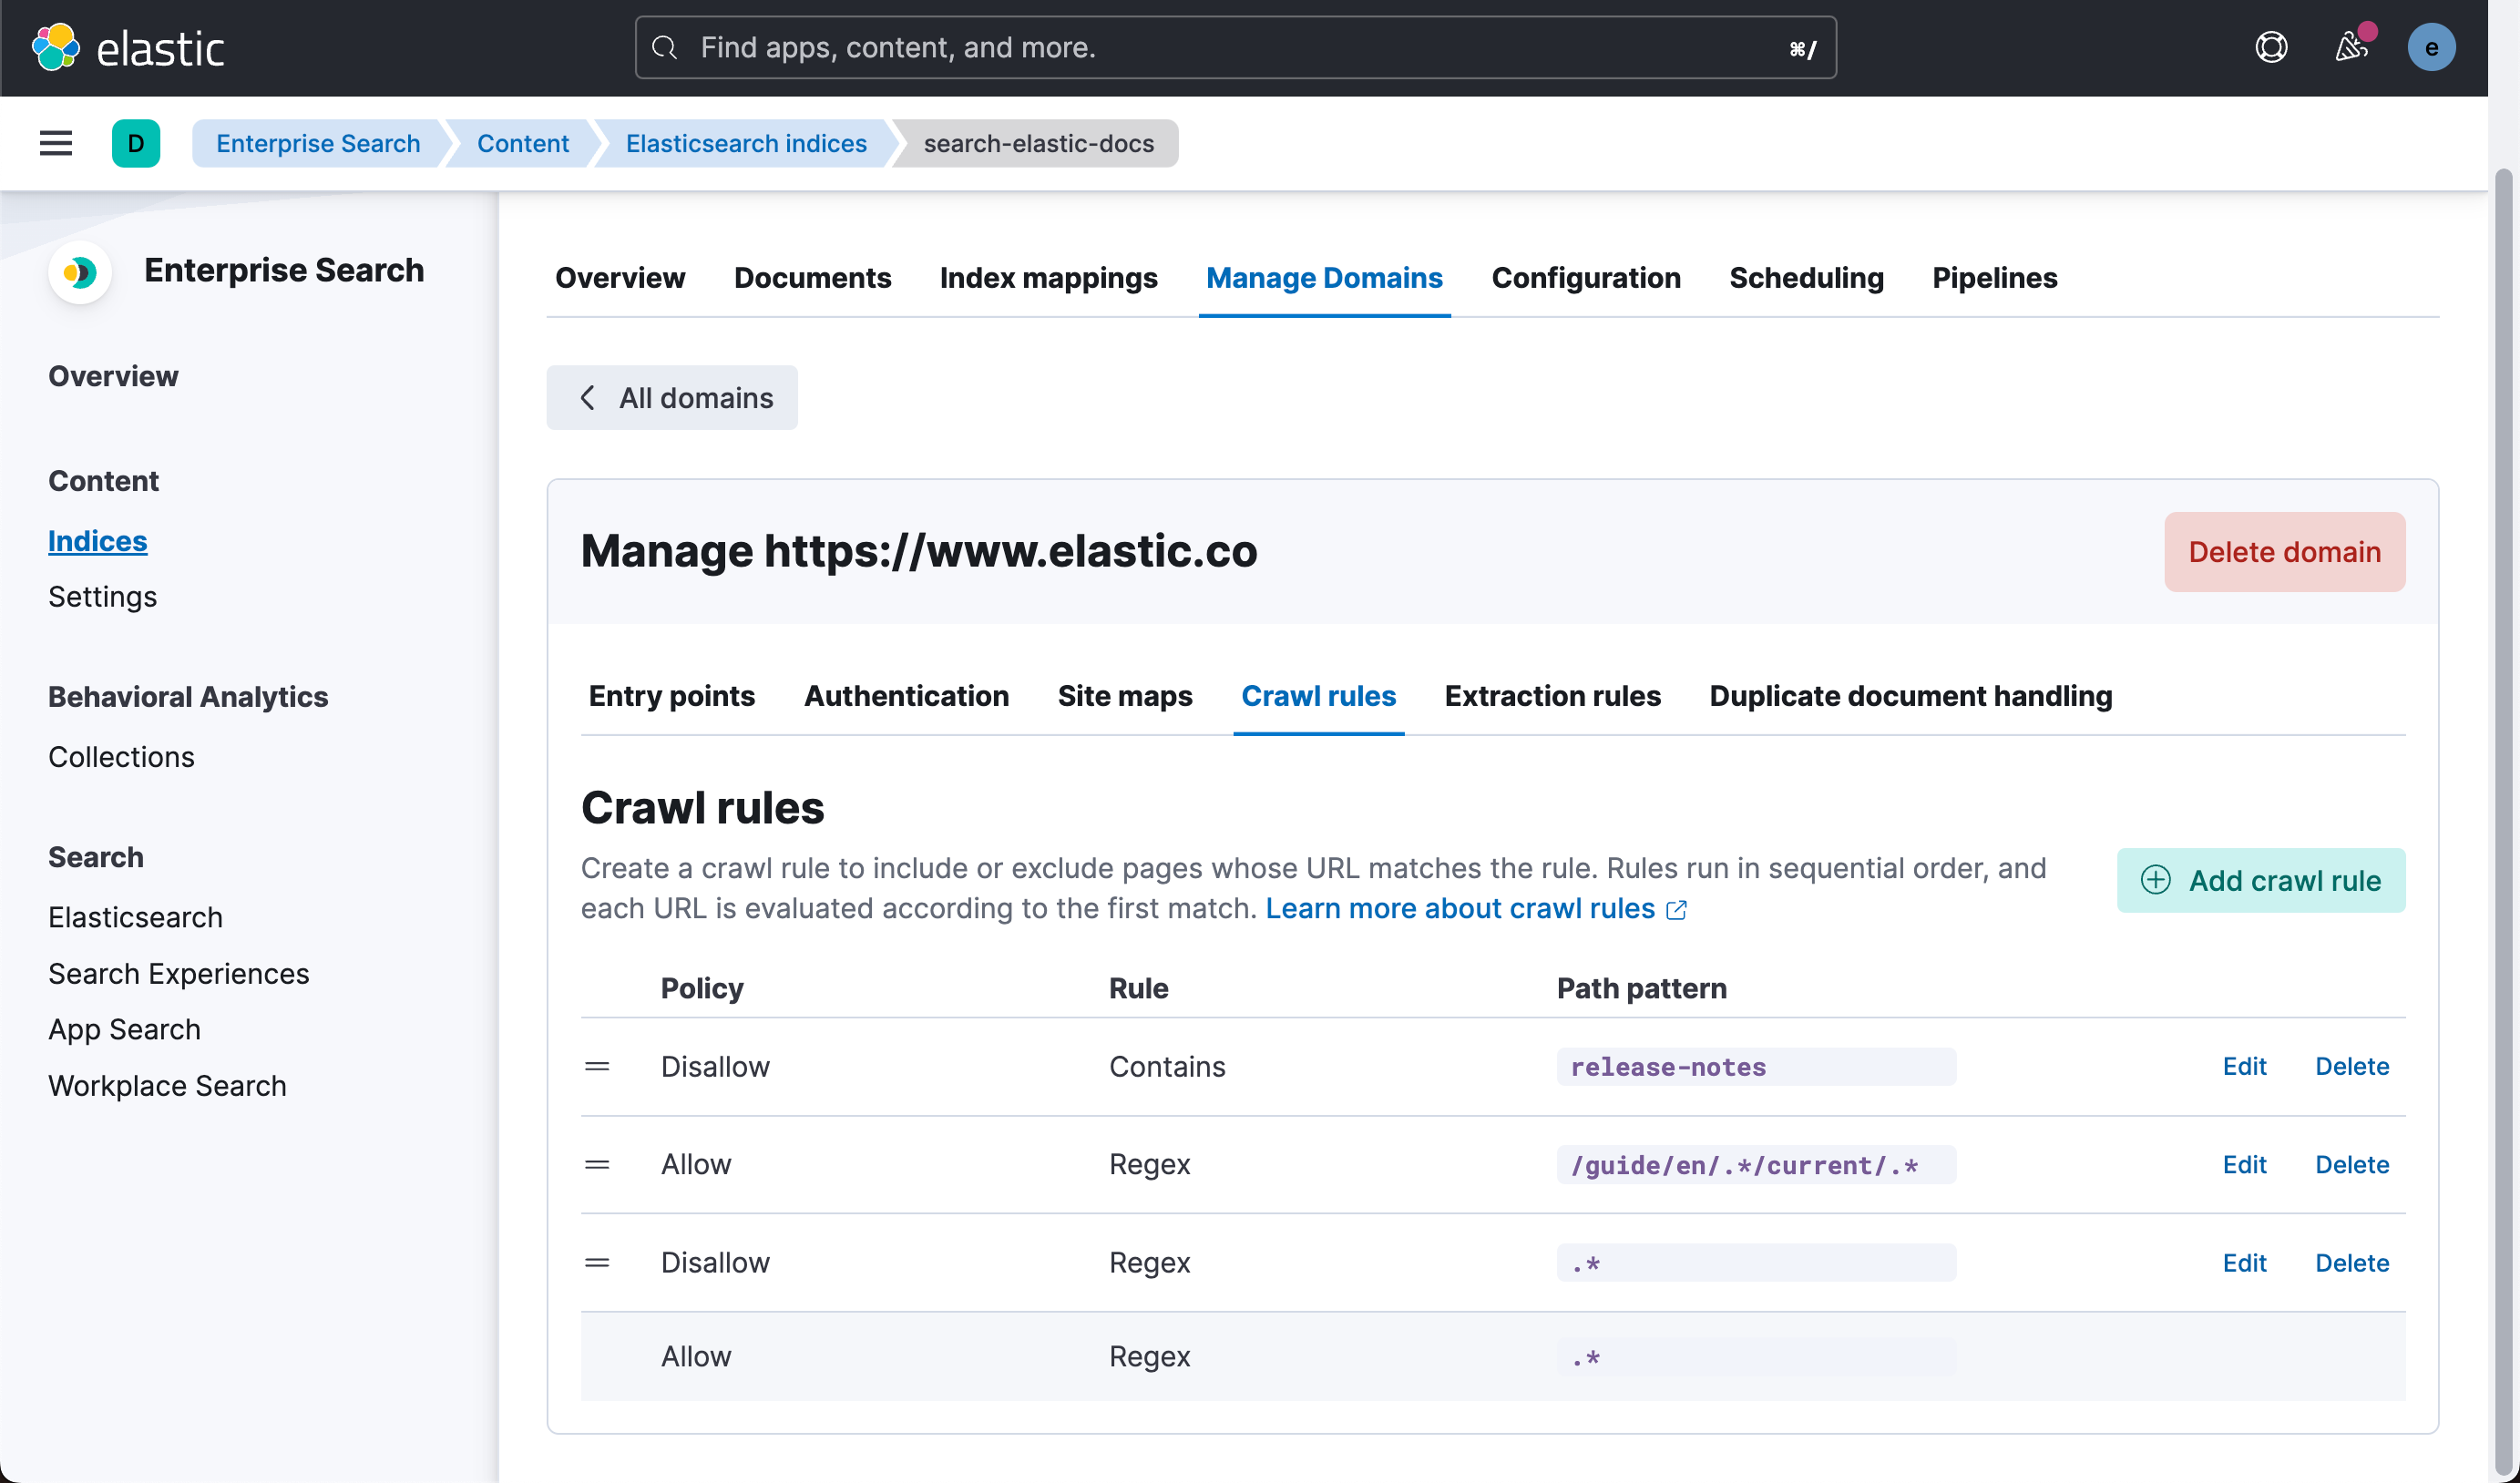The image size is (2520, 1483).
Task: Click the release-notes path pattern
Action: 1755,1066
